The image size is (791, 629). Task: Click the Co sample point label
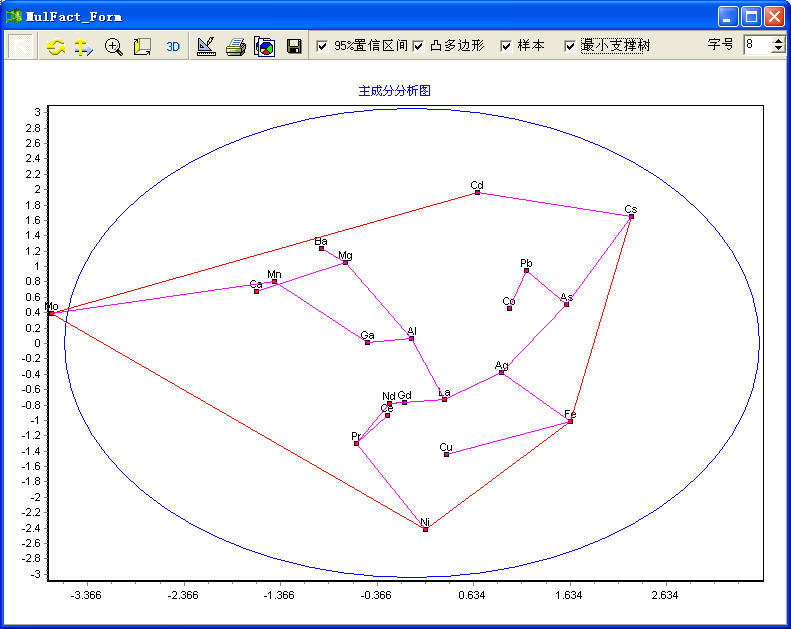click(x=508, y=301)
